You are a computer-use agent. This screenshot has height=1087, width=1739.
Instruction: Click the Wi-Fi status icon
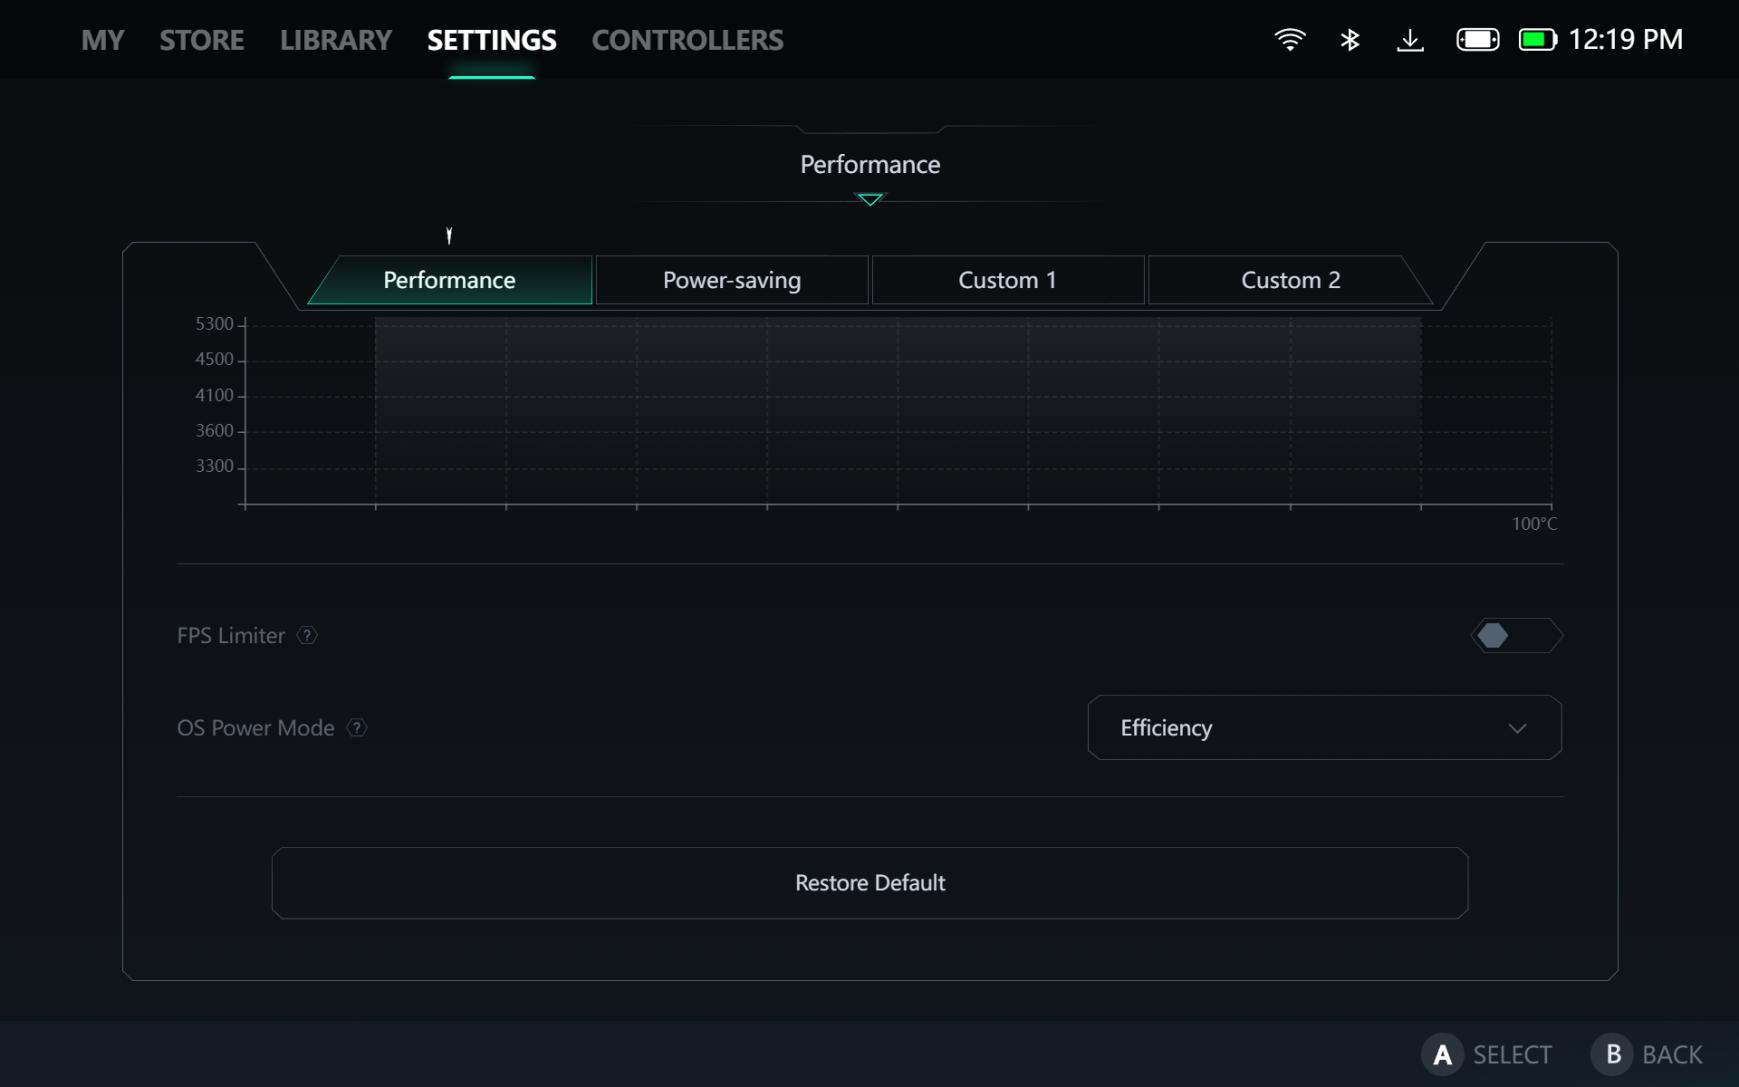coord(1289,40)
